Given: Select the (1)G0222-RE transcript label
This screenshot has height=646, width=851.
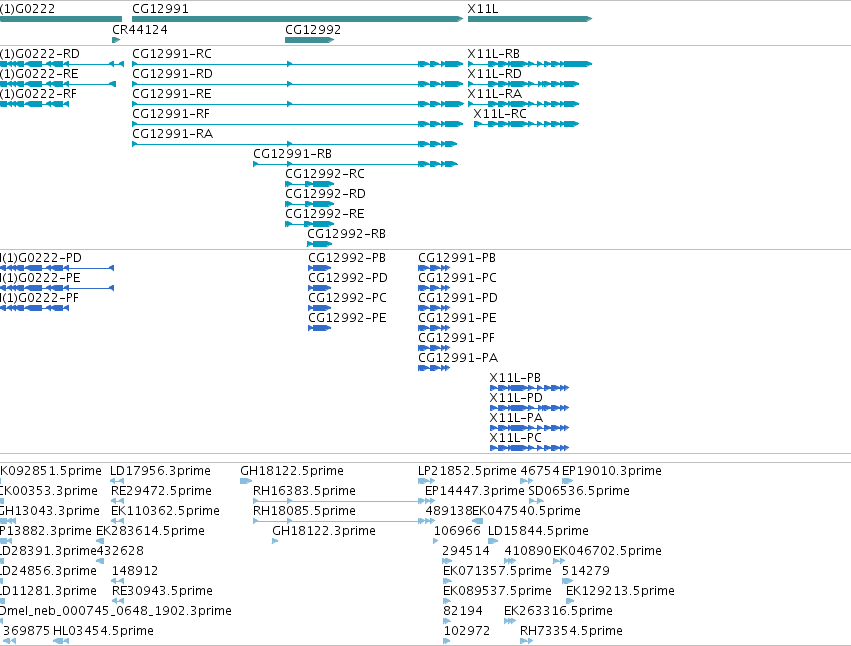Looking at the screenshot, I should click(x=39, y=74).
